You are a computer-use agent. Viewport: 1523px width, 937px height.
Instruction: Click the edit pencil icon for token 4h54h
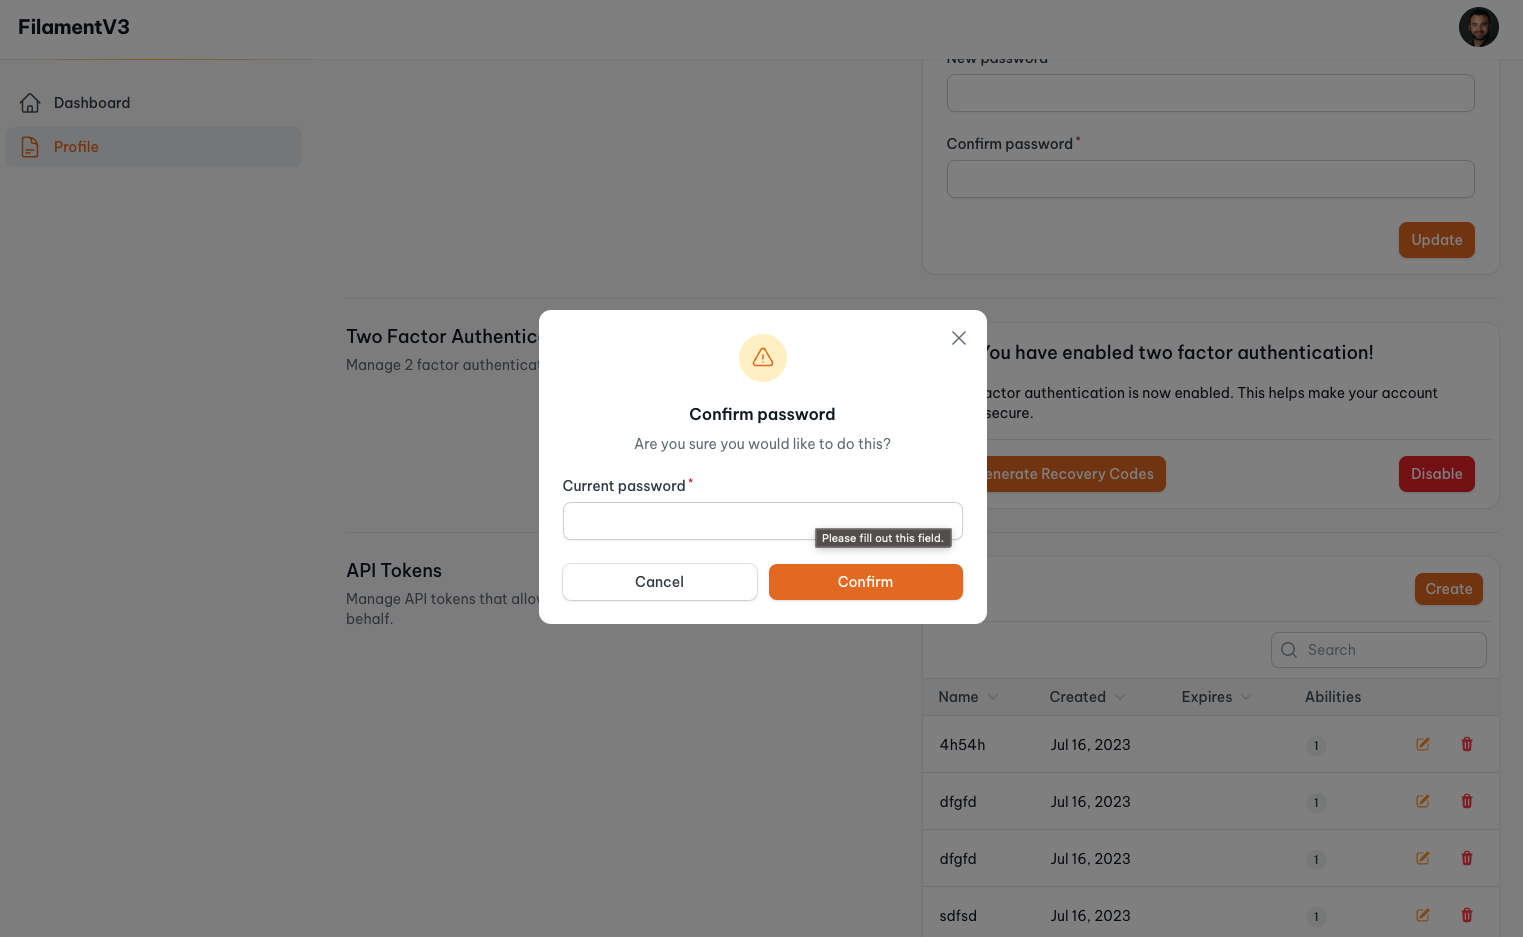click(1422, 744)
